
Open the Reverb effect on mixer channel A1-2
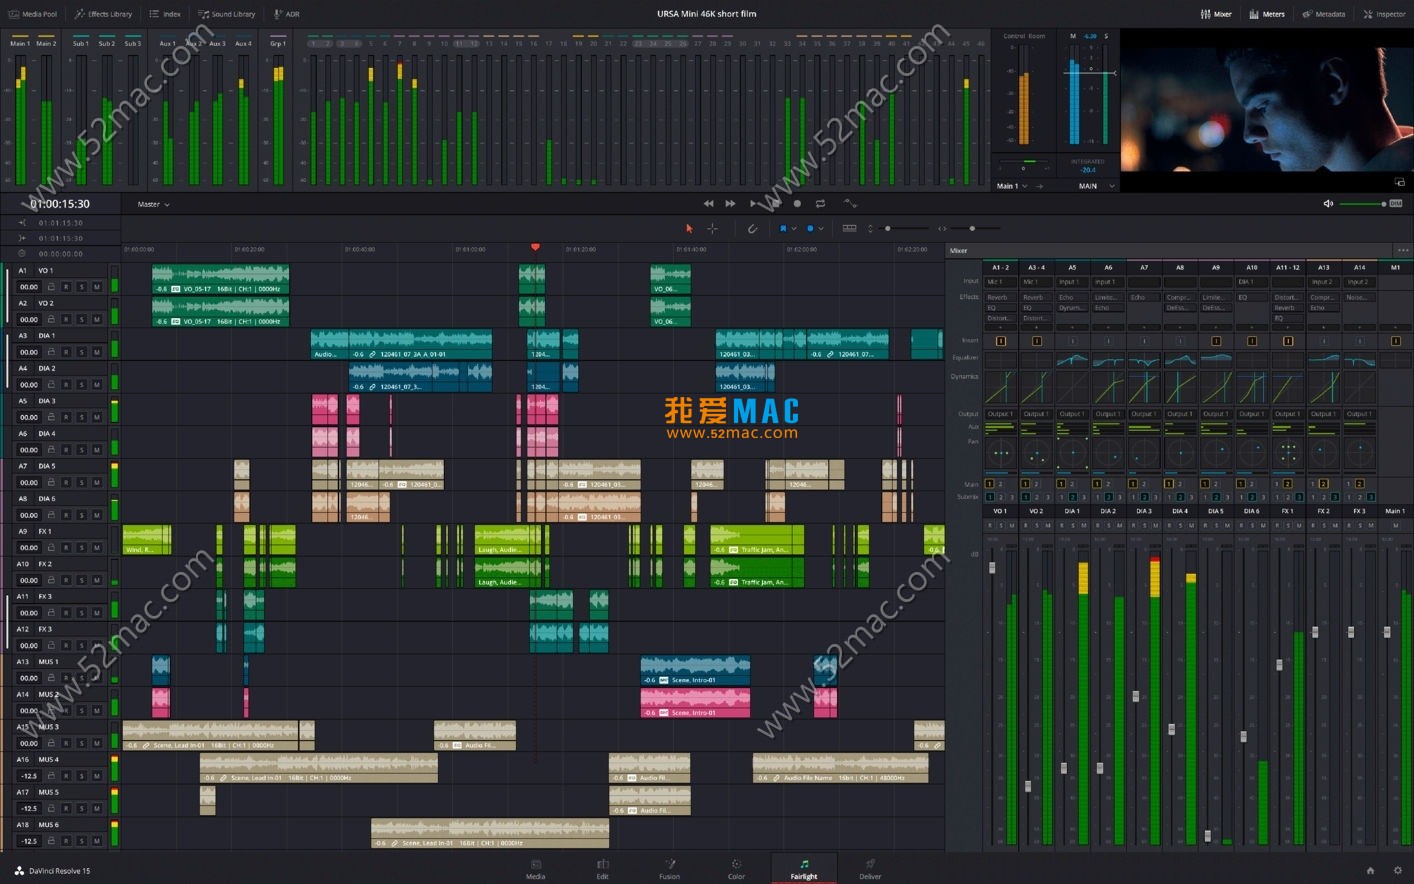pos(1001,297)
